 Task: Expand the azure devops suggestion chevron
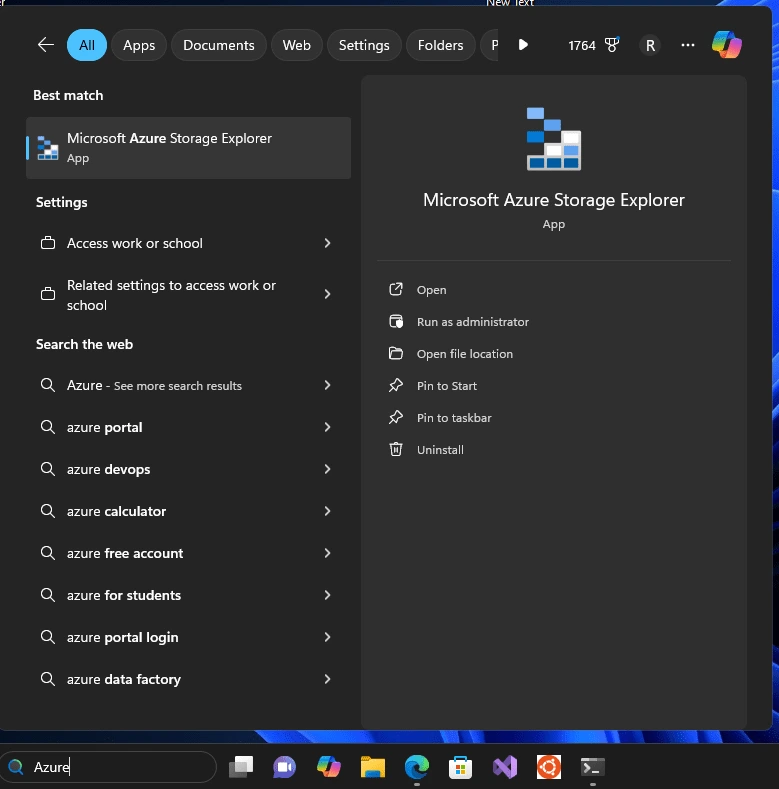click(327, 469)
